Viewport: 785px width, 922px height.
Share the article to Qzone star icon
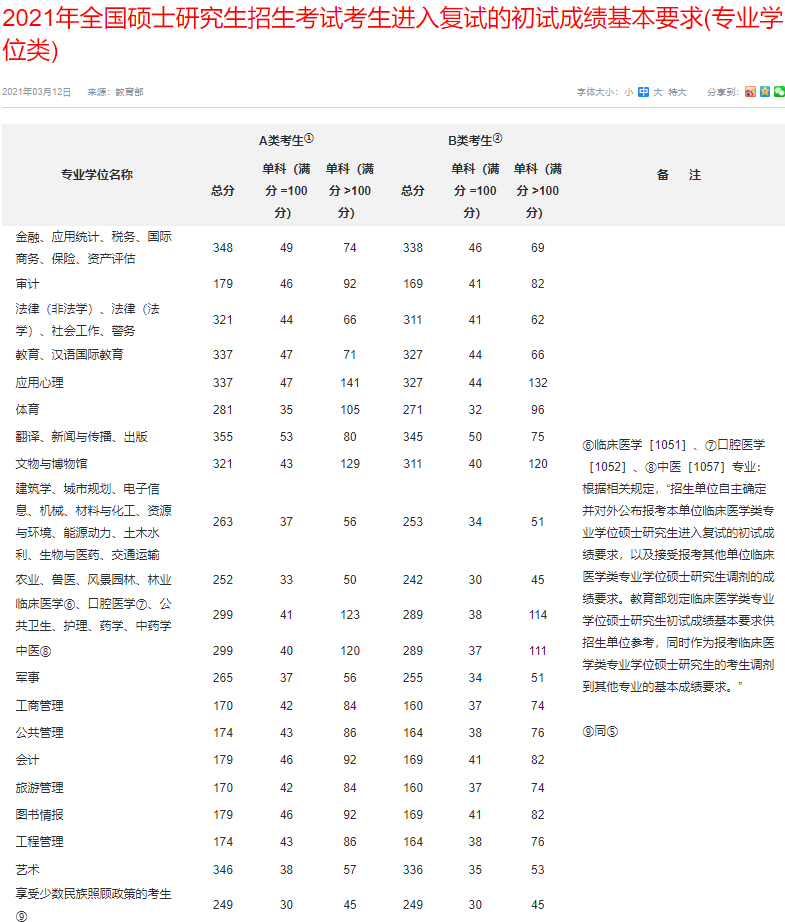(764, 92)
